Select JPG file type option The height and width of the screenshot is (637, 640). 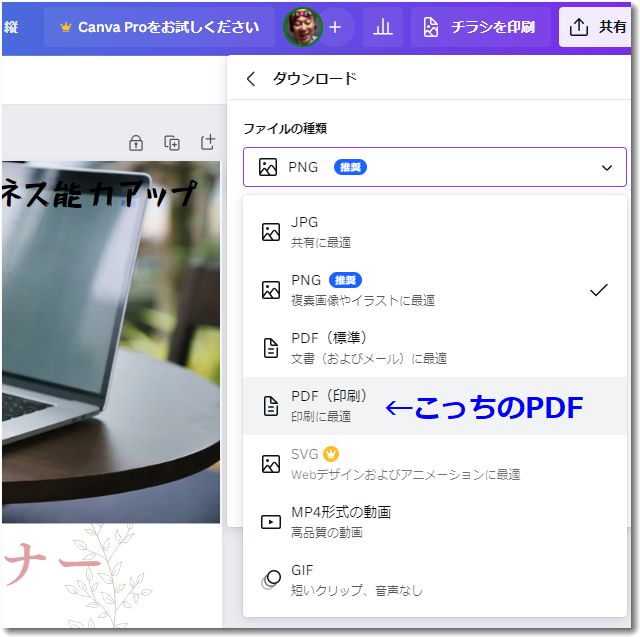pos(434,232)
